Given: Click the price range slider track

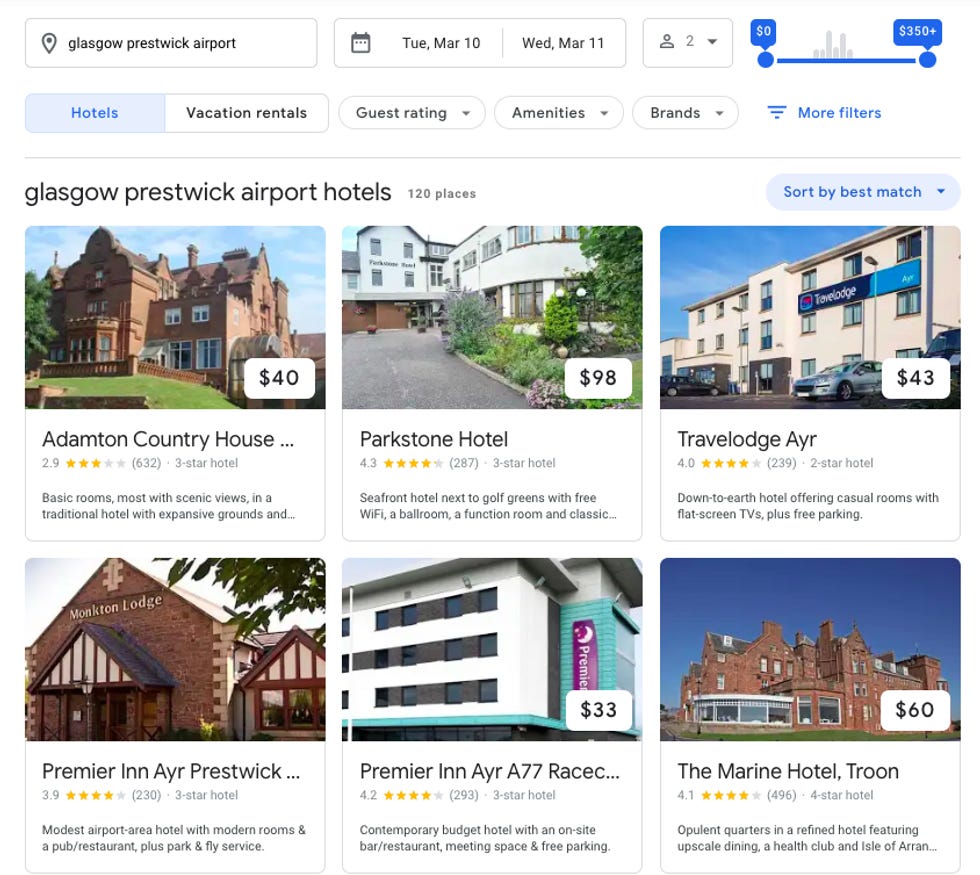Looking at the screenshot, I should (846, 61).
